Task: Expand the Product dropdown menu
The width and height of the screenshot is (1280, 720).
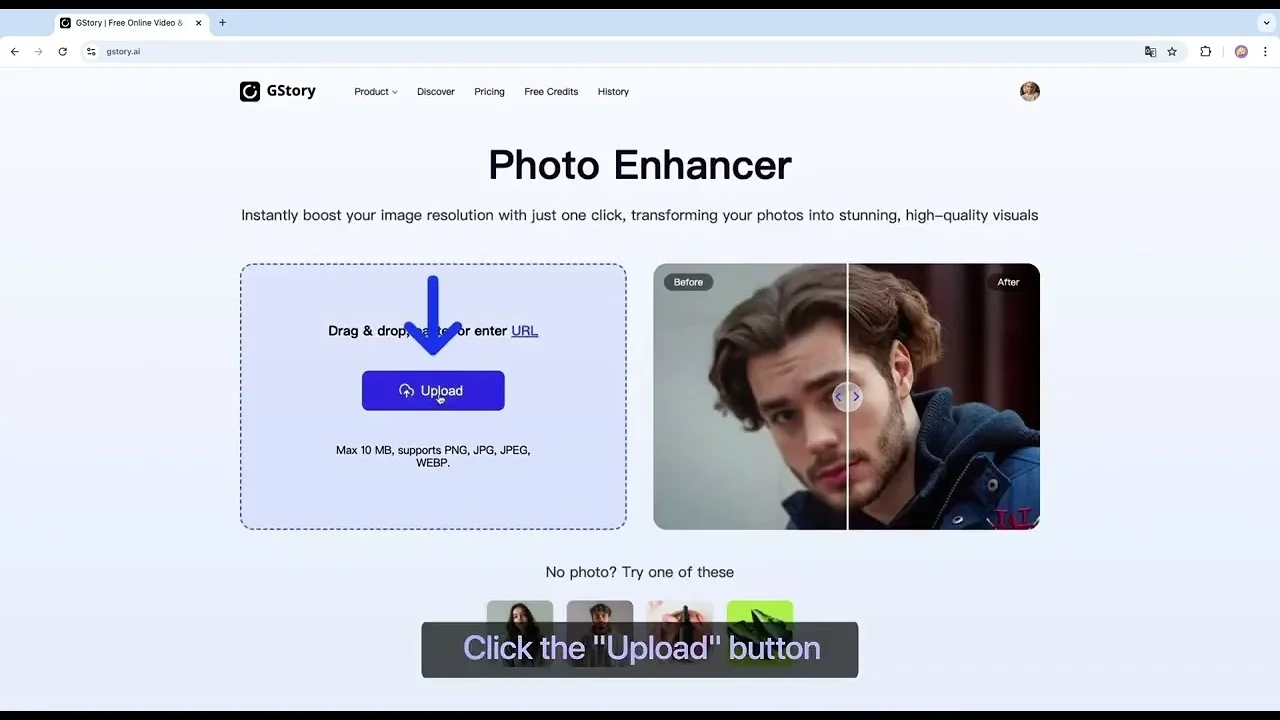Action: (375, 91)
